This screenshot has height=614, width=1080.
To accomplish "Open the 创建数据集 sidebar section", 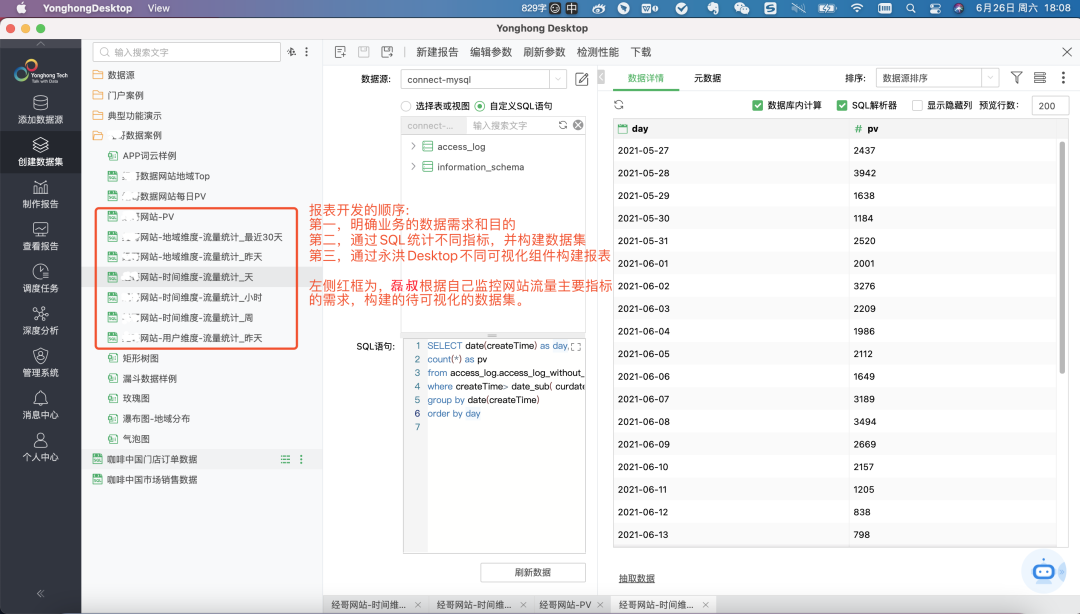I will point(41,152).
